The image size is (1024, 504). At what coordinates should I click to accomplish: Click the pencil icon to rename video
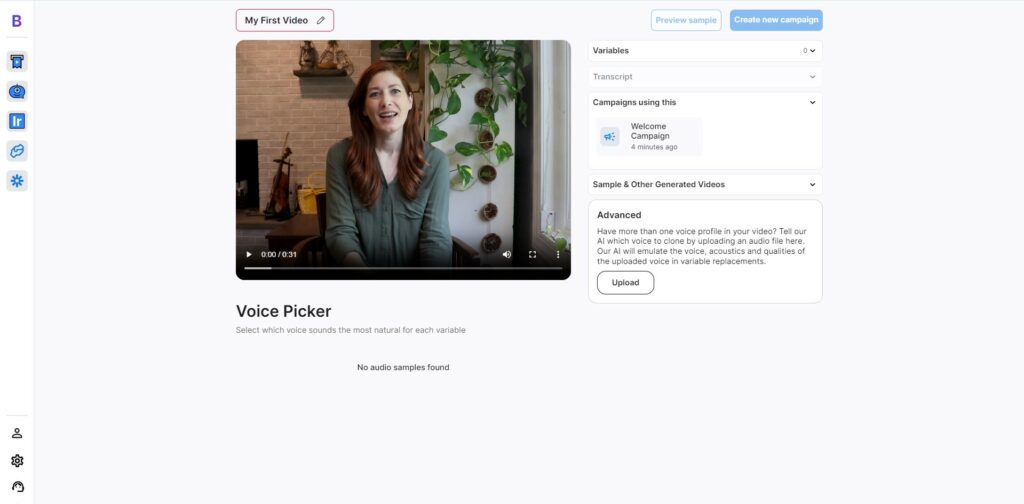pyautogui.click(x=321, y=20)
